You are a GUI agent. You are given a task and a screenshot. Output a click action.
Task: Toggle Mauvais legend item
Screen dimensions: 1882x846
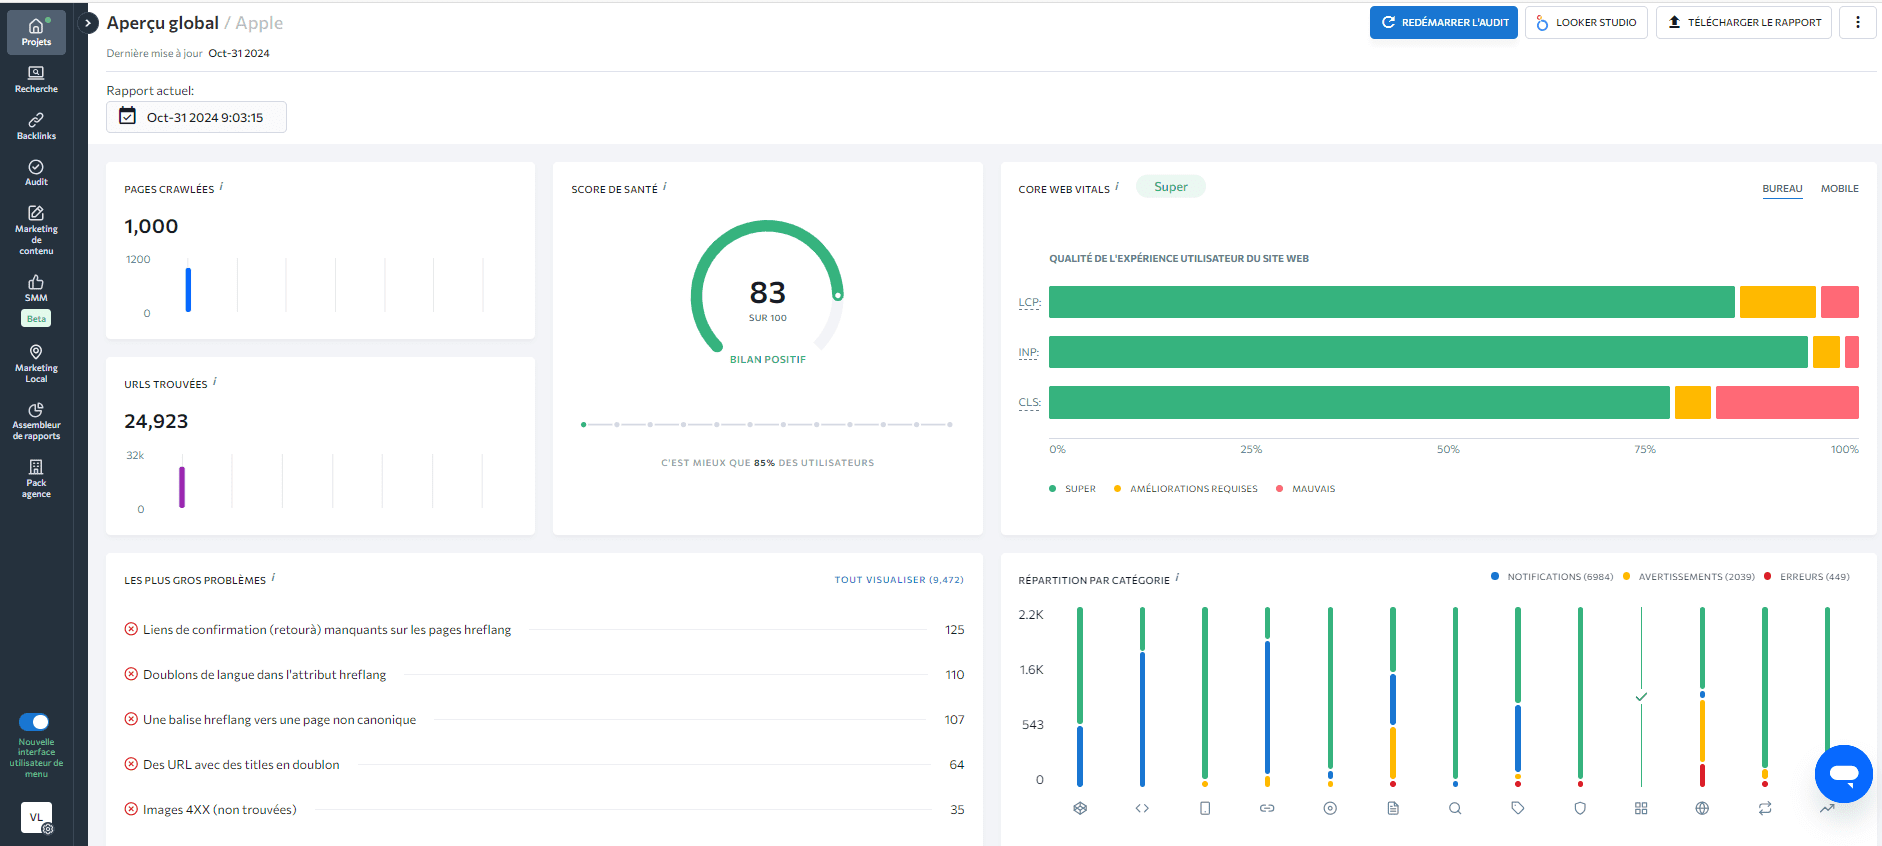(x=1306, y=489)
